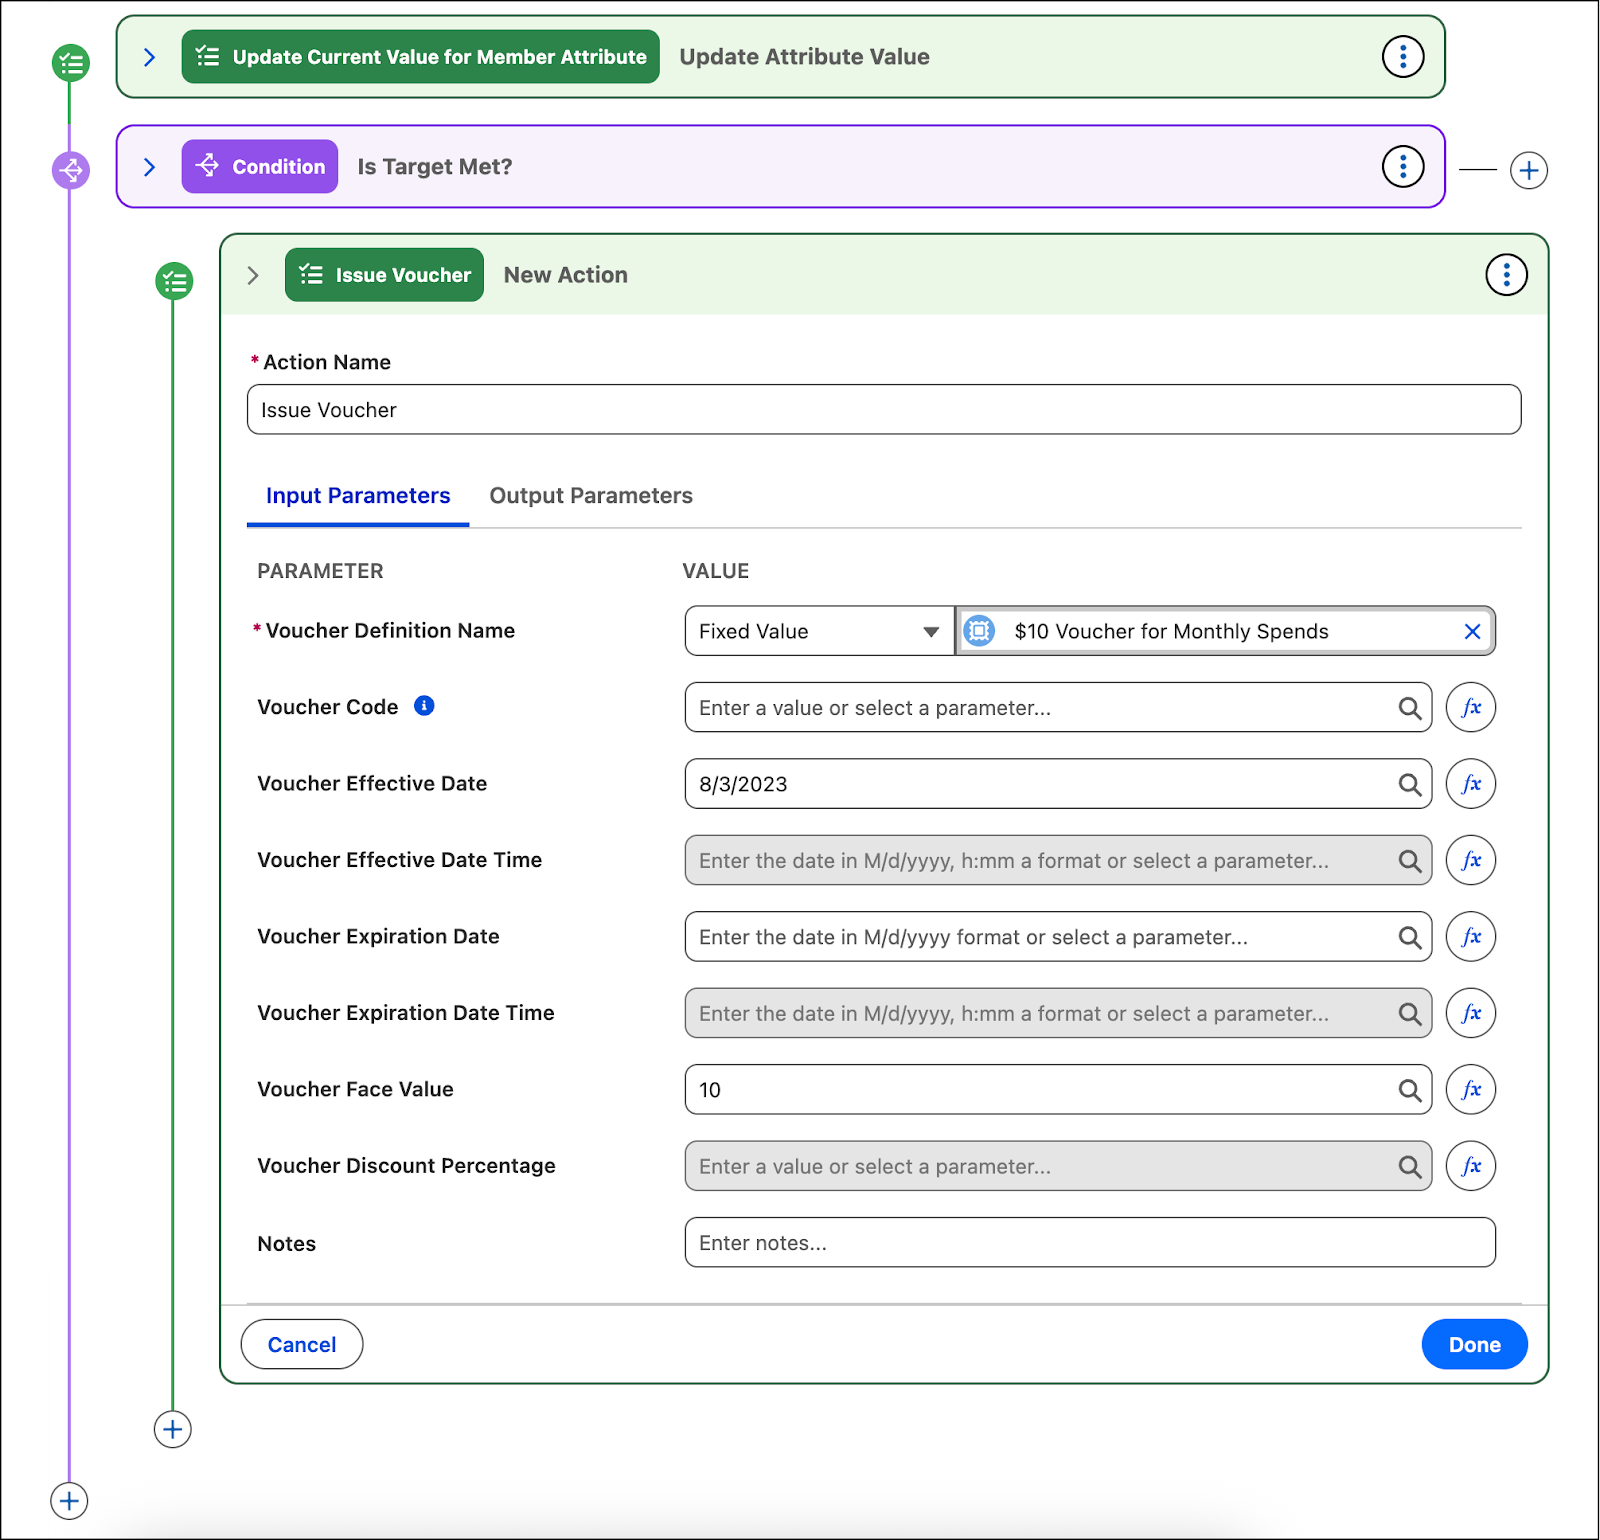Click Cancel button
The image size is (1600, 1540).
point(302,1345)
